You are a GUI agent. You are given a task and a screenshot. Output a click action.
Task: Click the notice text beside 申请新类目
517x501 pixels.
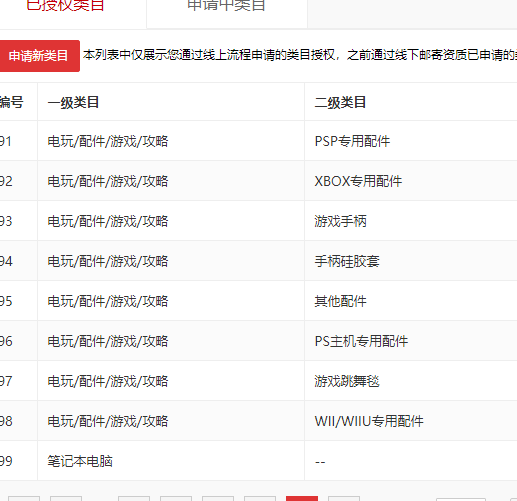[300, 55]
